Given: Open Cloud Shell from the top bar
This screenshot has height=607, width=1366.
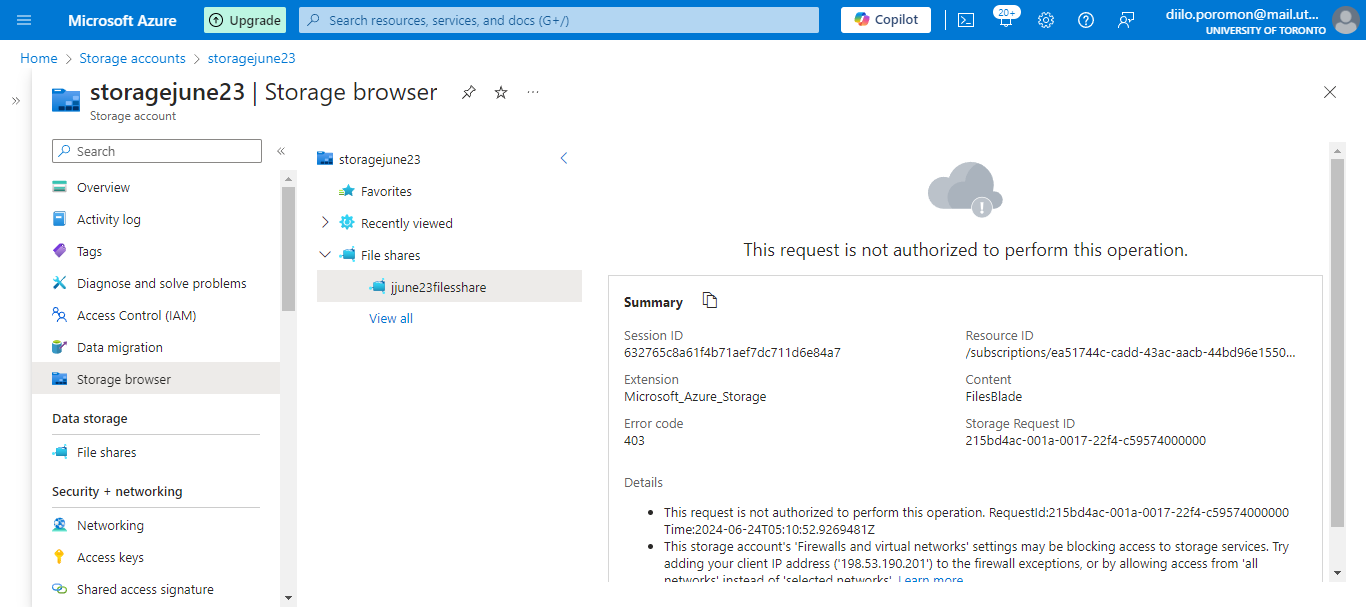Looking at the screenshot, I should coord(966,20).
